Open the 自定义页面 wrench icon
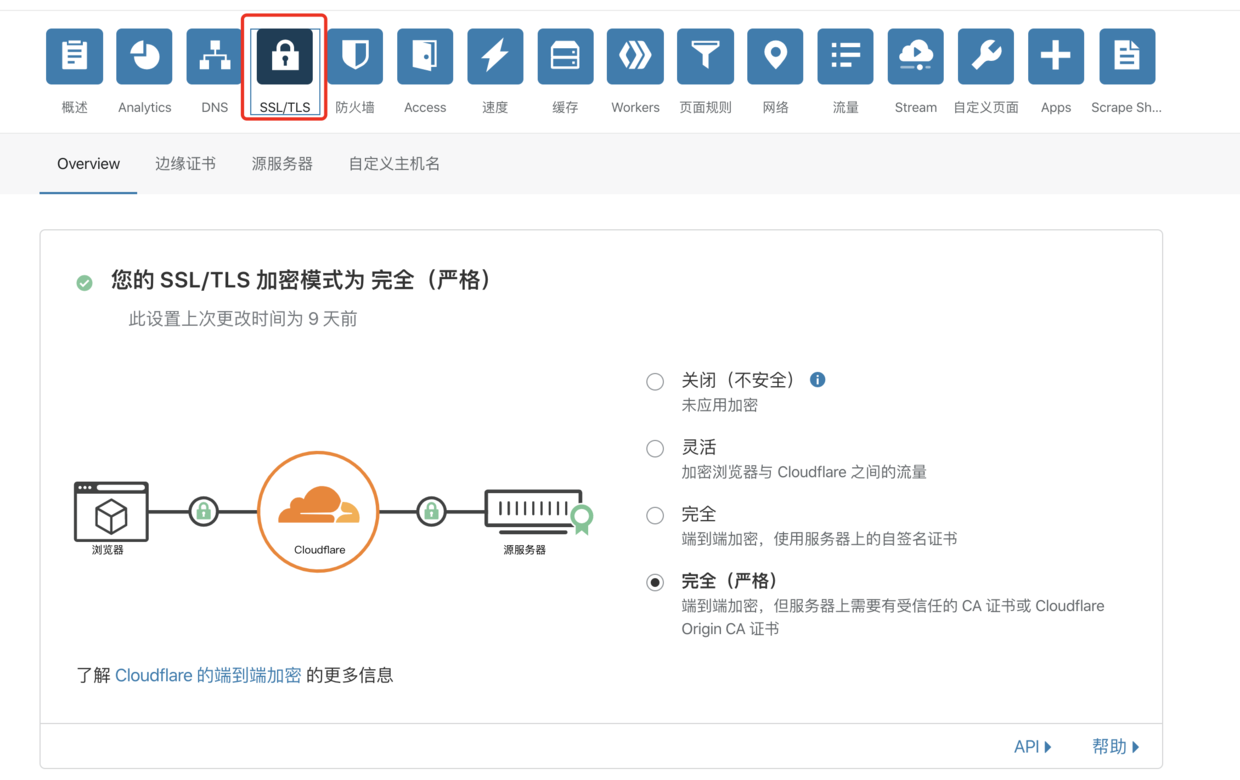The image size is (1240, 780). click(x=985, y=56)
